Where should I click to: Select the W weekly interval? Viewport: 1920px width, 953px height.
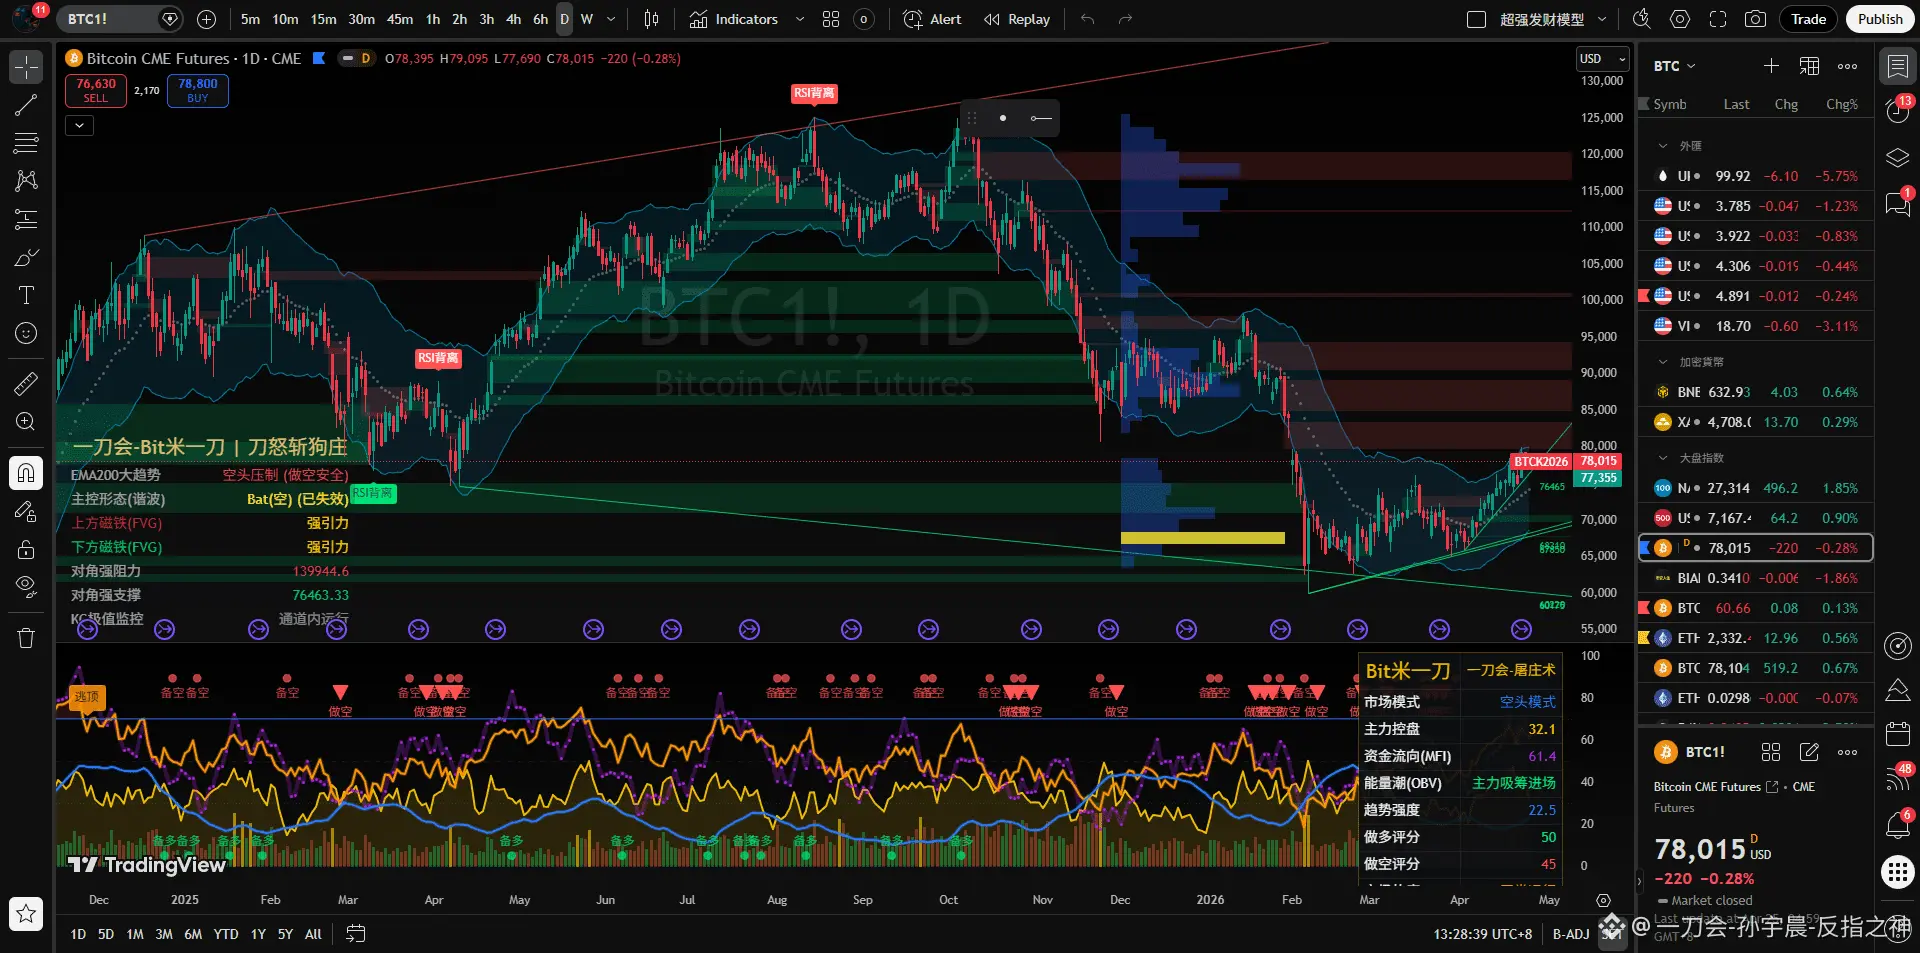[587, 19]
